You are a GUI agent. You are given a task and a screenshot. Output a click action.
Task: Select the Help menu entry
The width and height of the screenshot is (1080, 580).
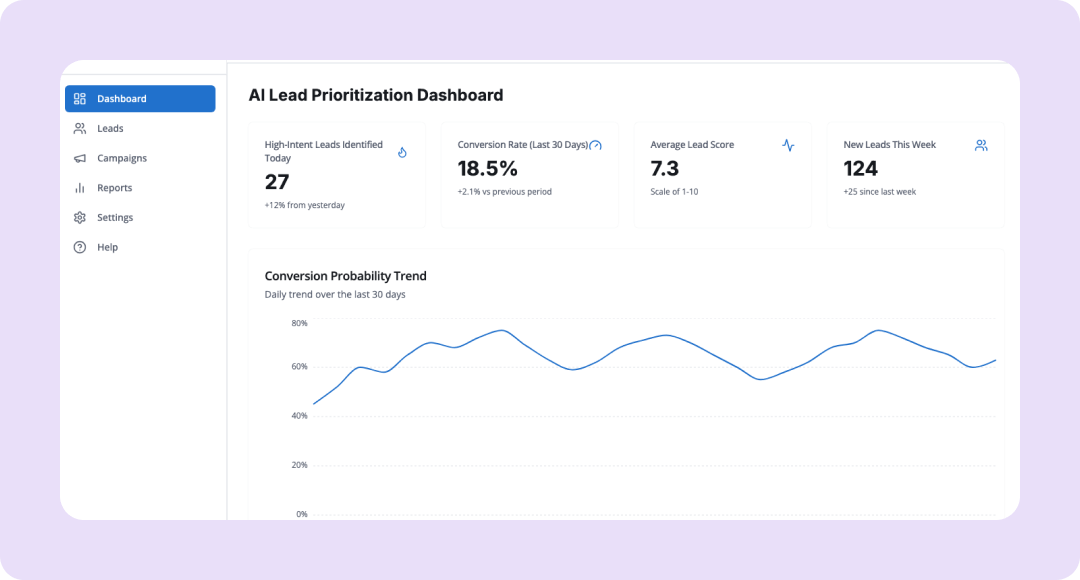(107, 247)
